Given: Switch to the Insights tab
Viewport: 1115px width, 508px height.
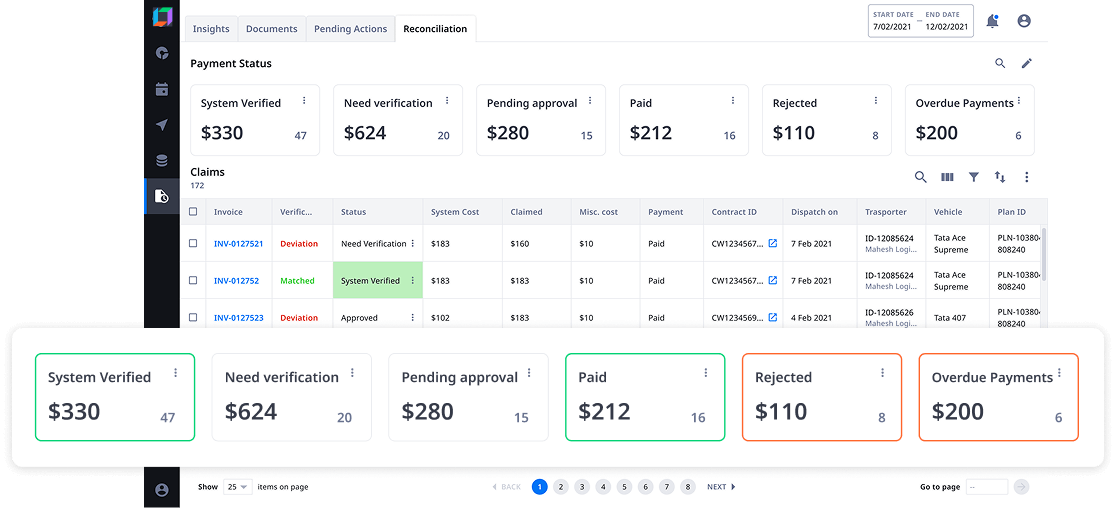Looking at the screenshot, I should tap(211, 29).
